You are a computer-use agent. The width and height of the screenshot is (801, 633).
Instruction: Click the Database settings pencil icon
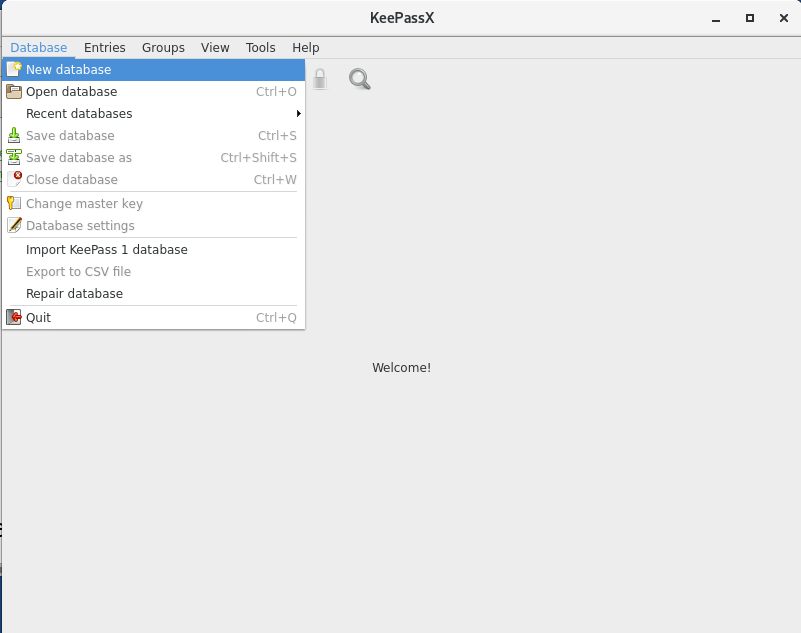click(14, 225)
